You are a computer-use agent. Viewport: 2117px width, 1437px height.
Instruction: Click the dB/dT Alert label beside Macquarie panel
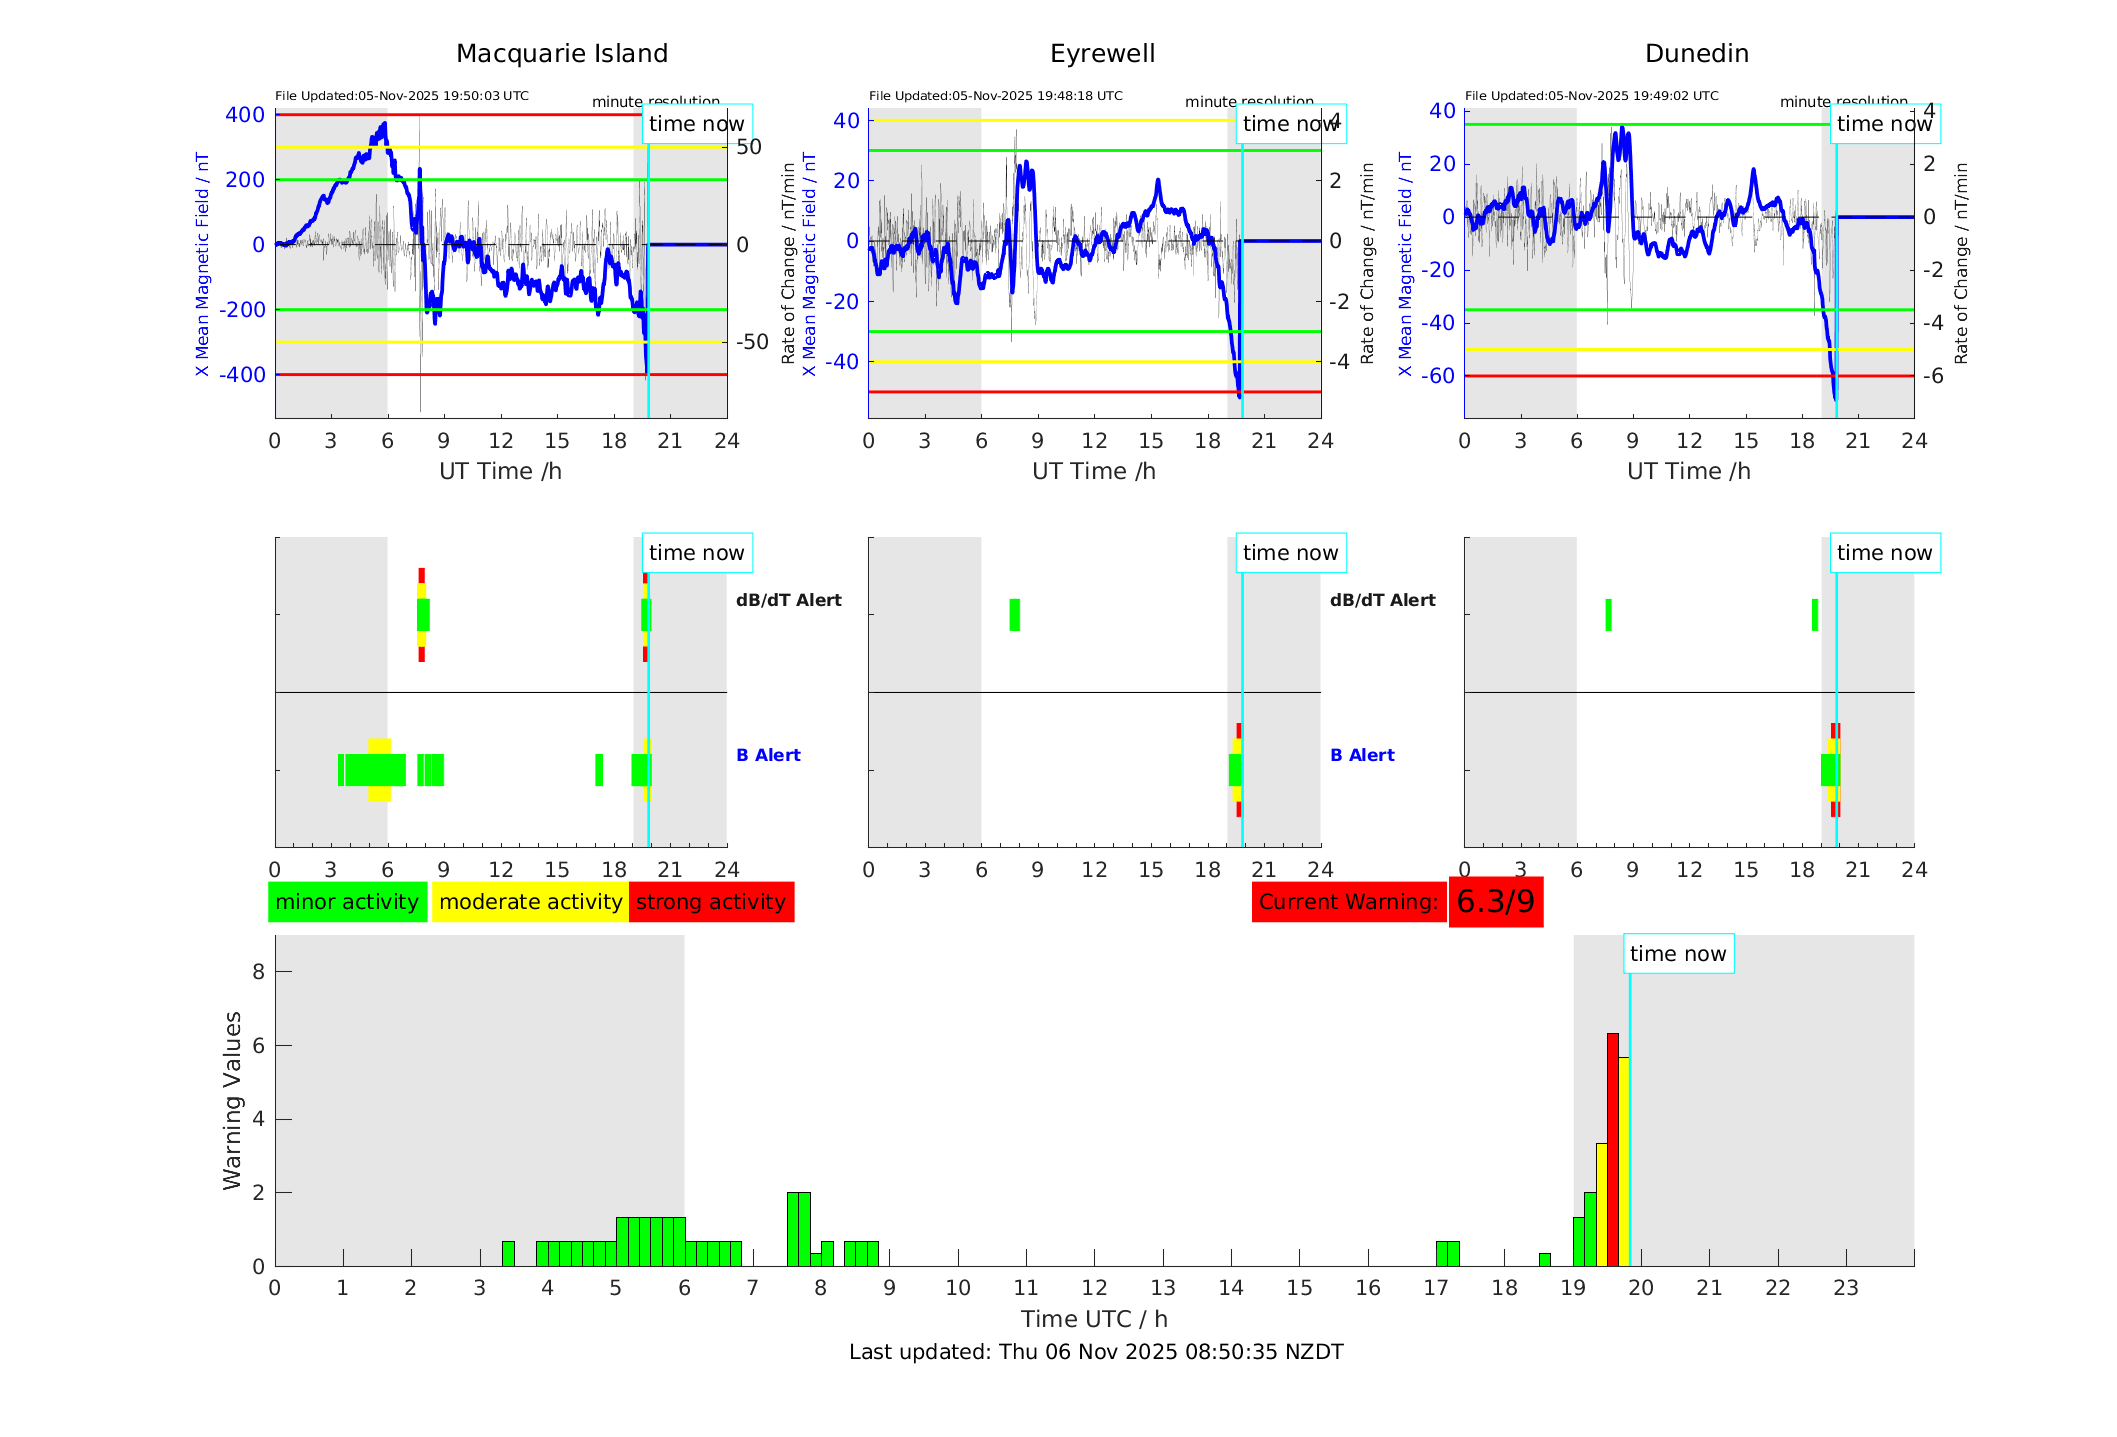(788, 600)
